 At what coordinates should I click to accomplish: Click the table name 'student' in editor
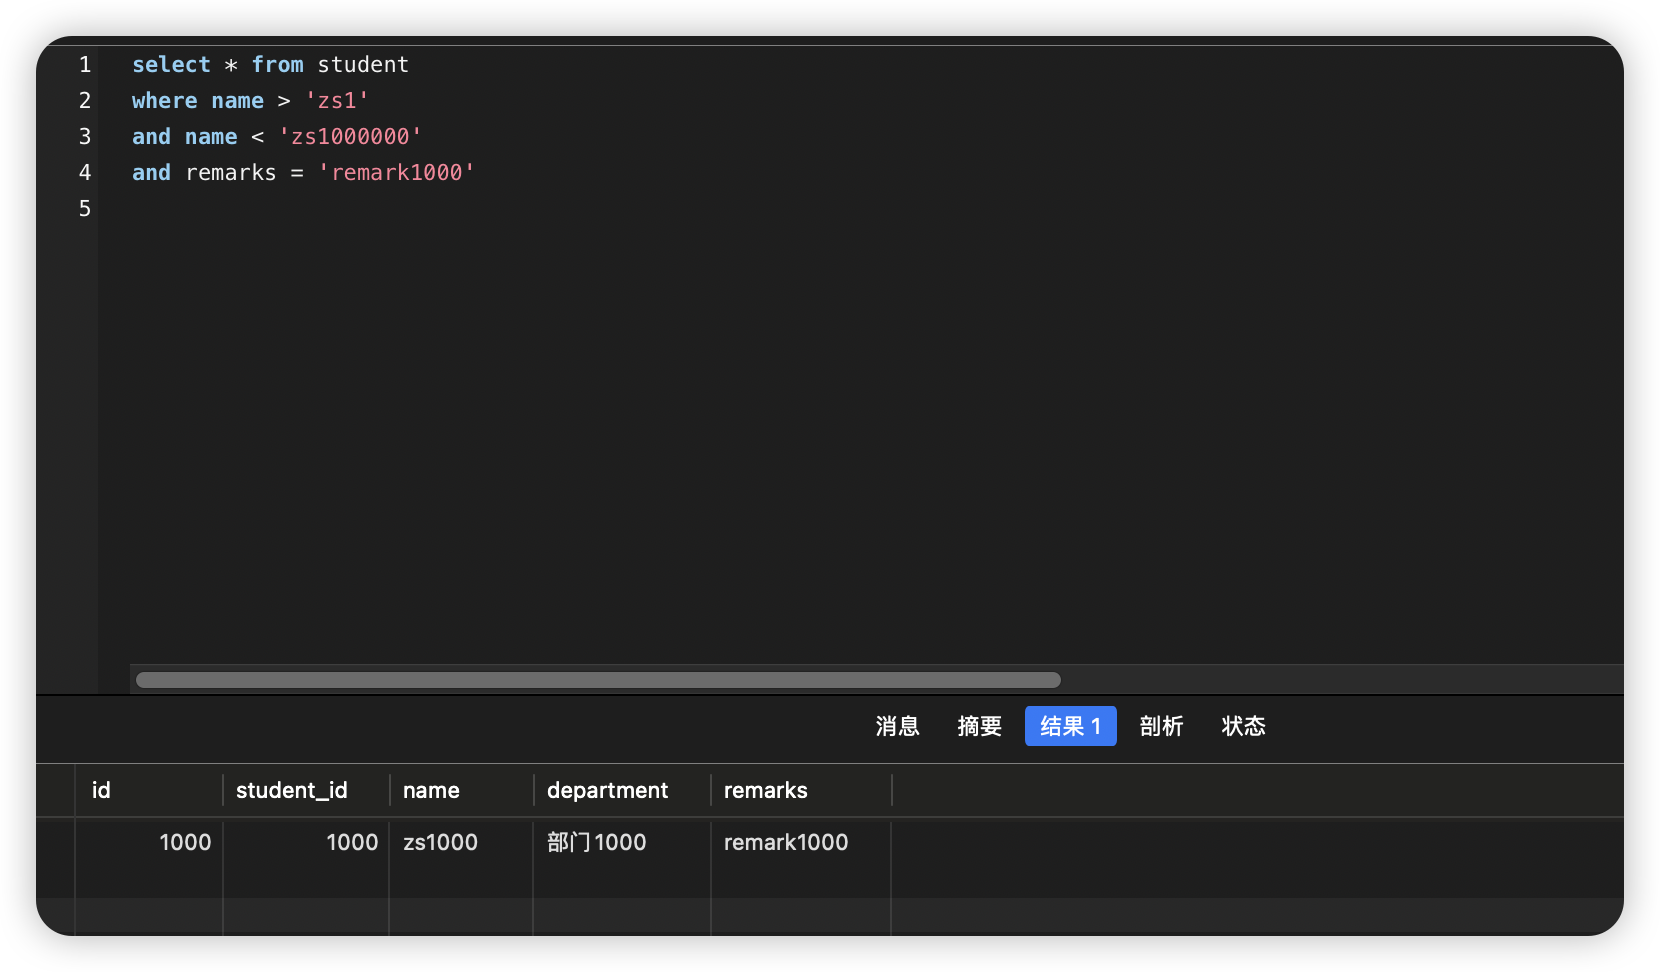(x=363, y=65)
